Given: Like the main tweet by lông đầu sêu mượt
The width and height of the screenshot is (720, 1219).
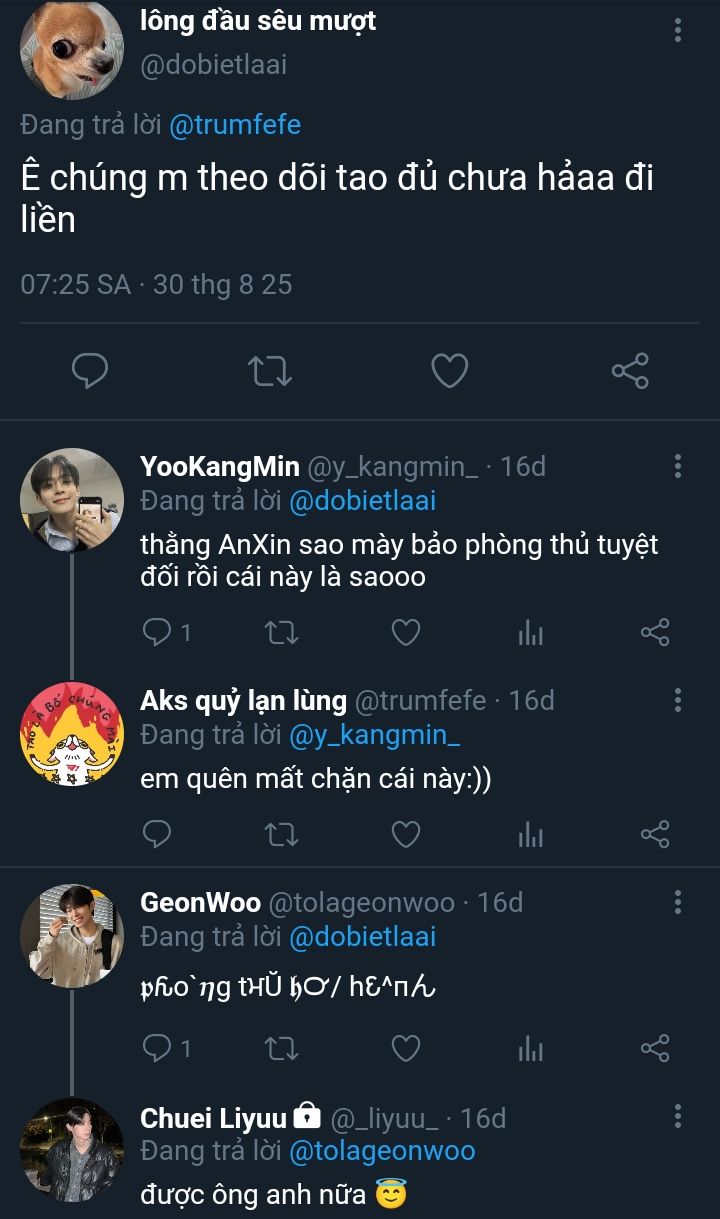Looking at the screenshot, I should coord(449,371).
